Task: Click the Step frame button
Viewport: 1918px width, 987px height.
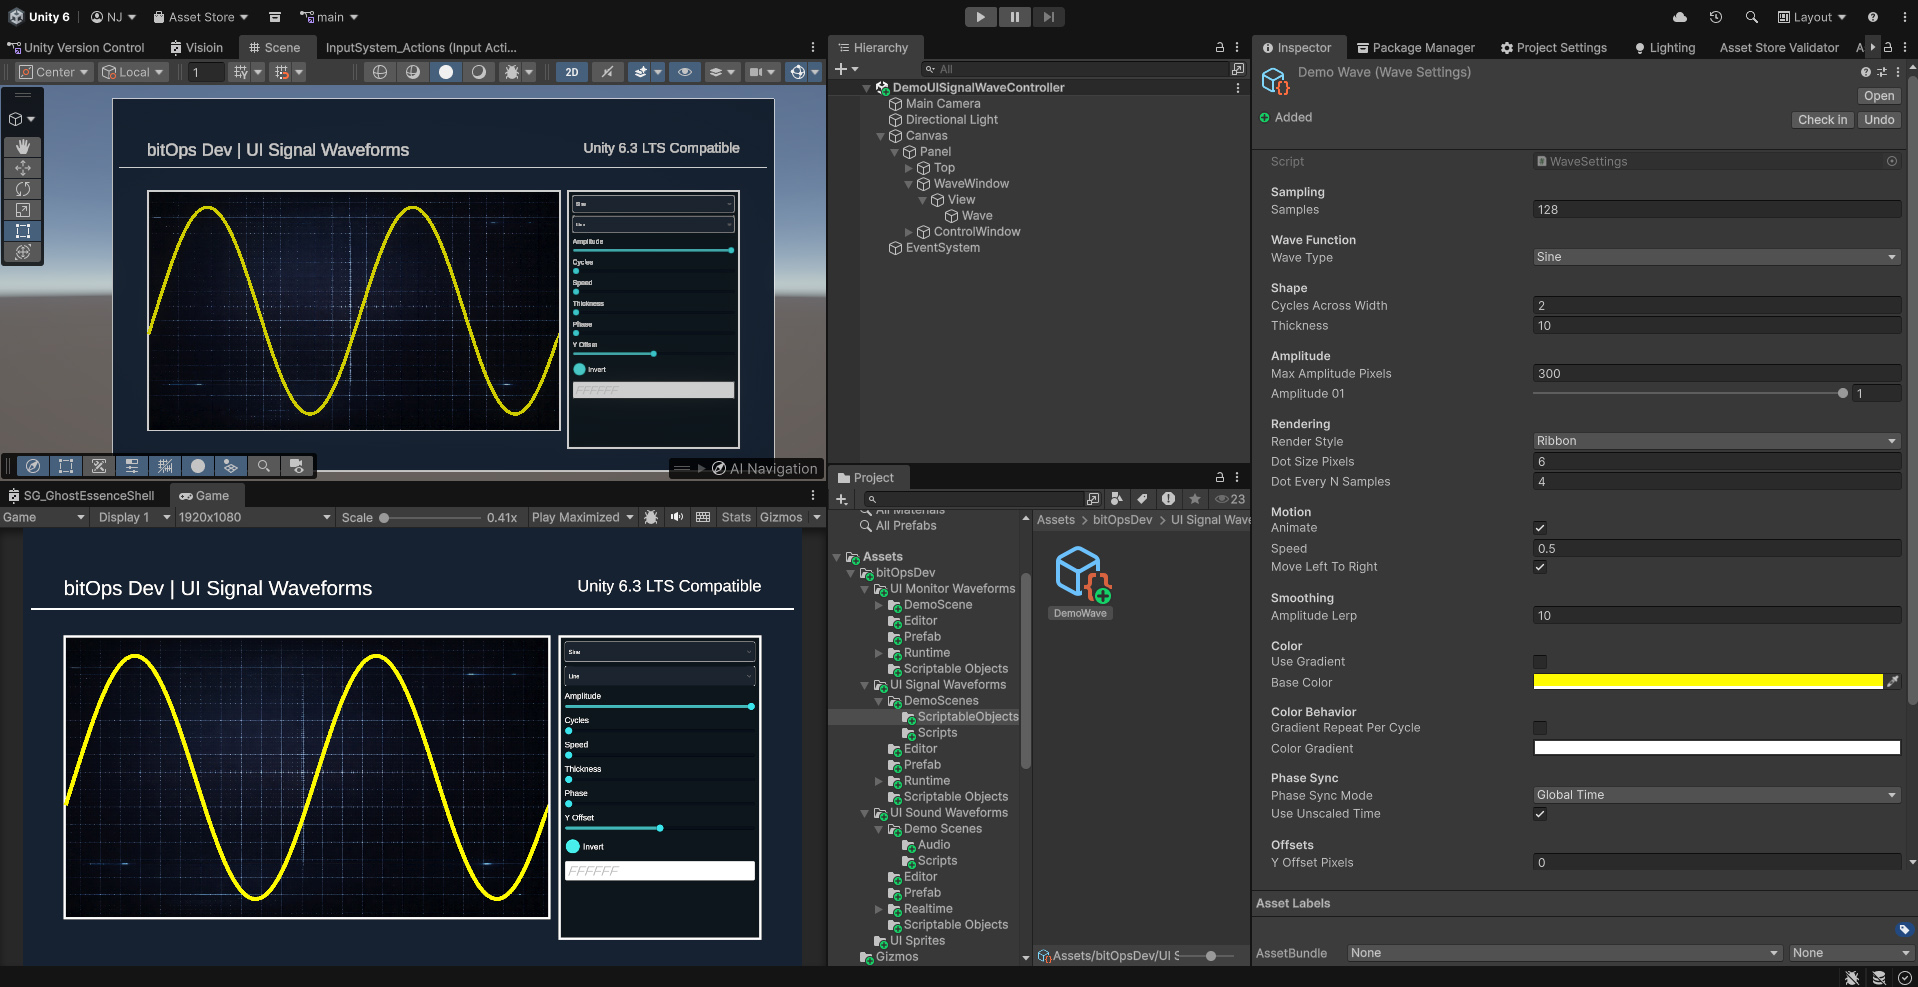Action: tap(1048, 17)
